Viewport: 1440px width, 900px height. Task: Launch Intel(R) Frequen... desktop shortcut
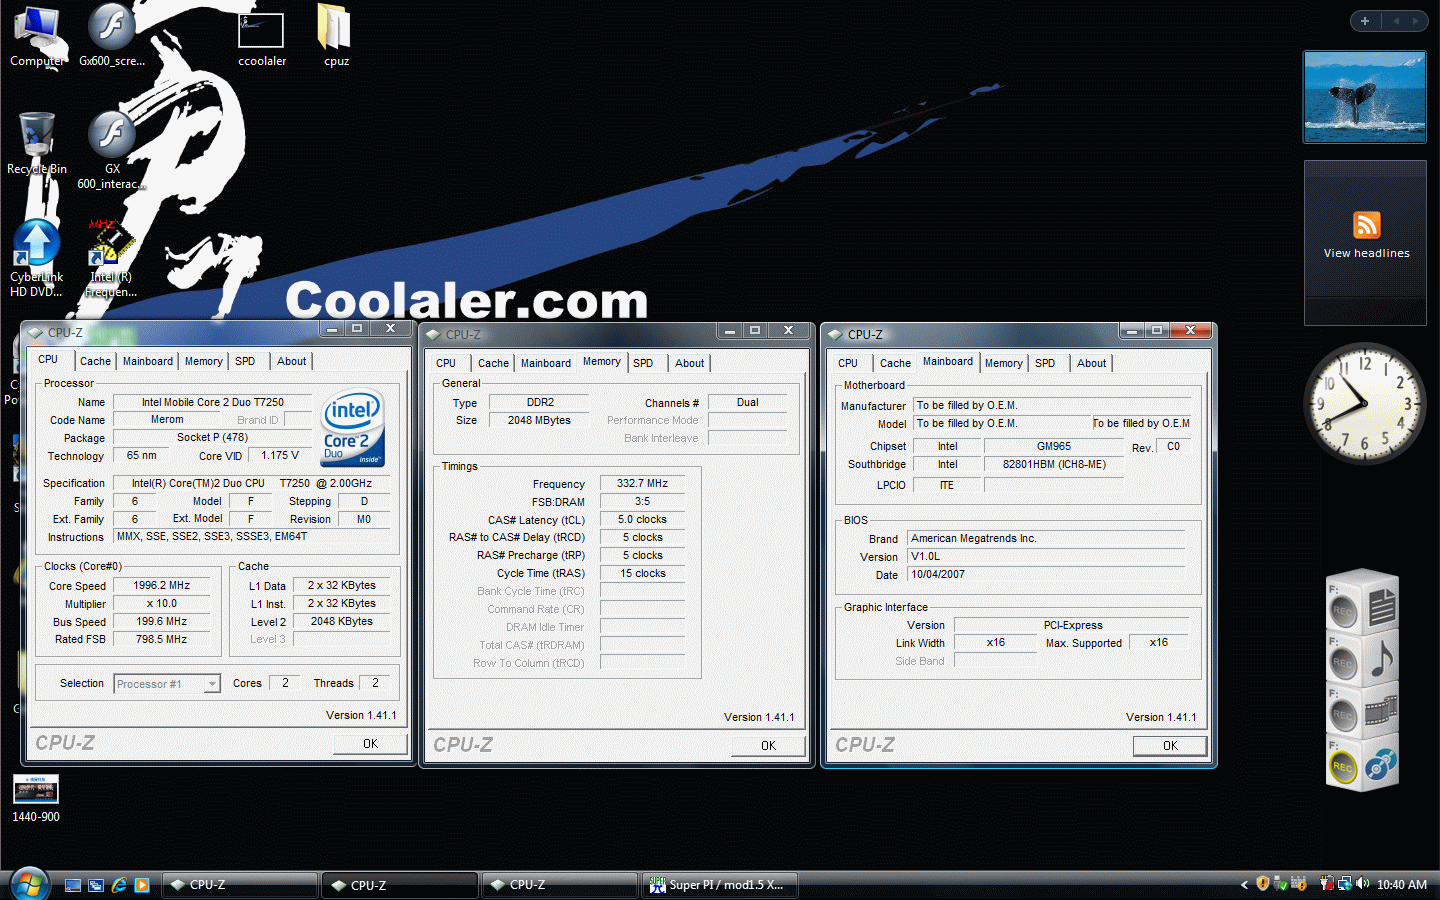click(x=111, y=258)
